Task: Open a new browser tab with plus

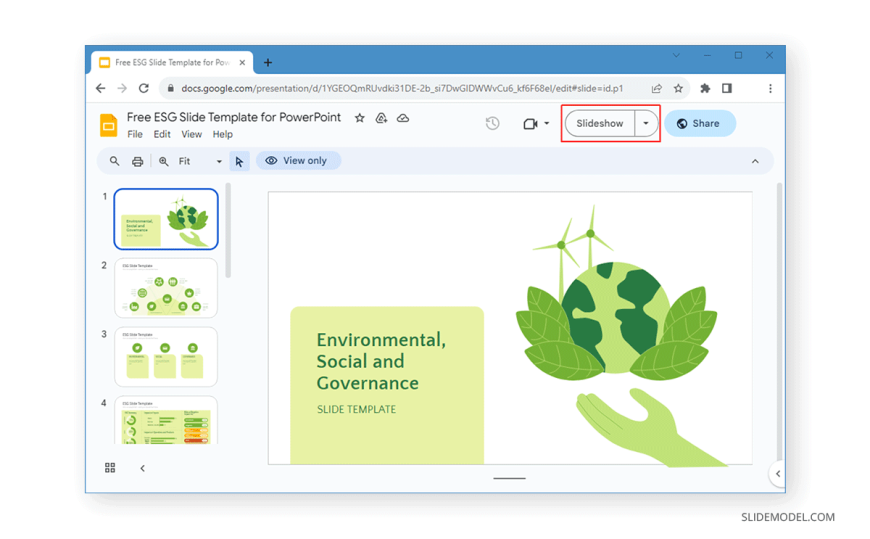Action: [267, 63]
